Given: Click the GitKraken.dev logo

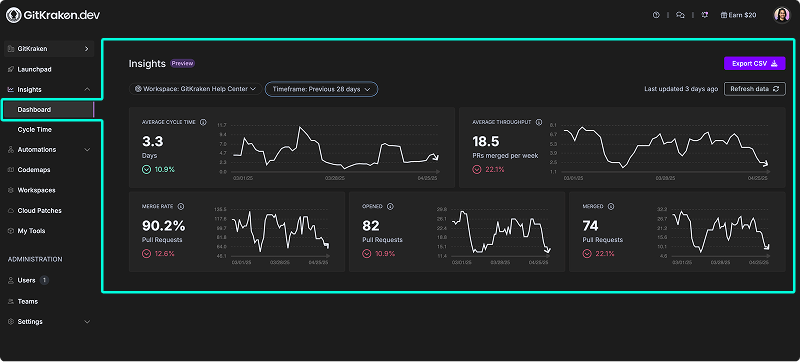Looking at the screenshot, I should pos(53,15).
